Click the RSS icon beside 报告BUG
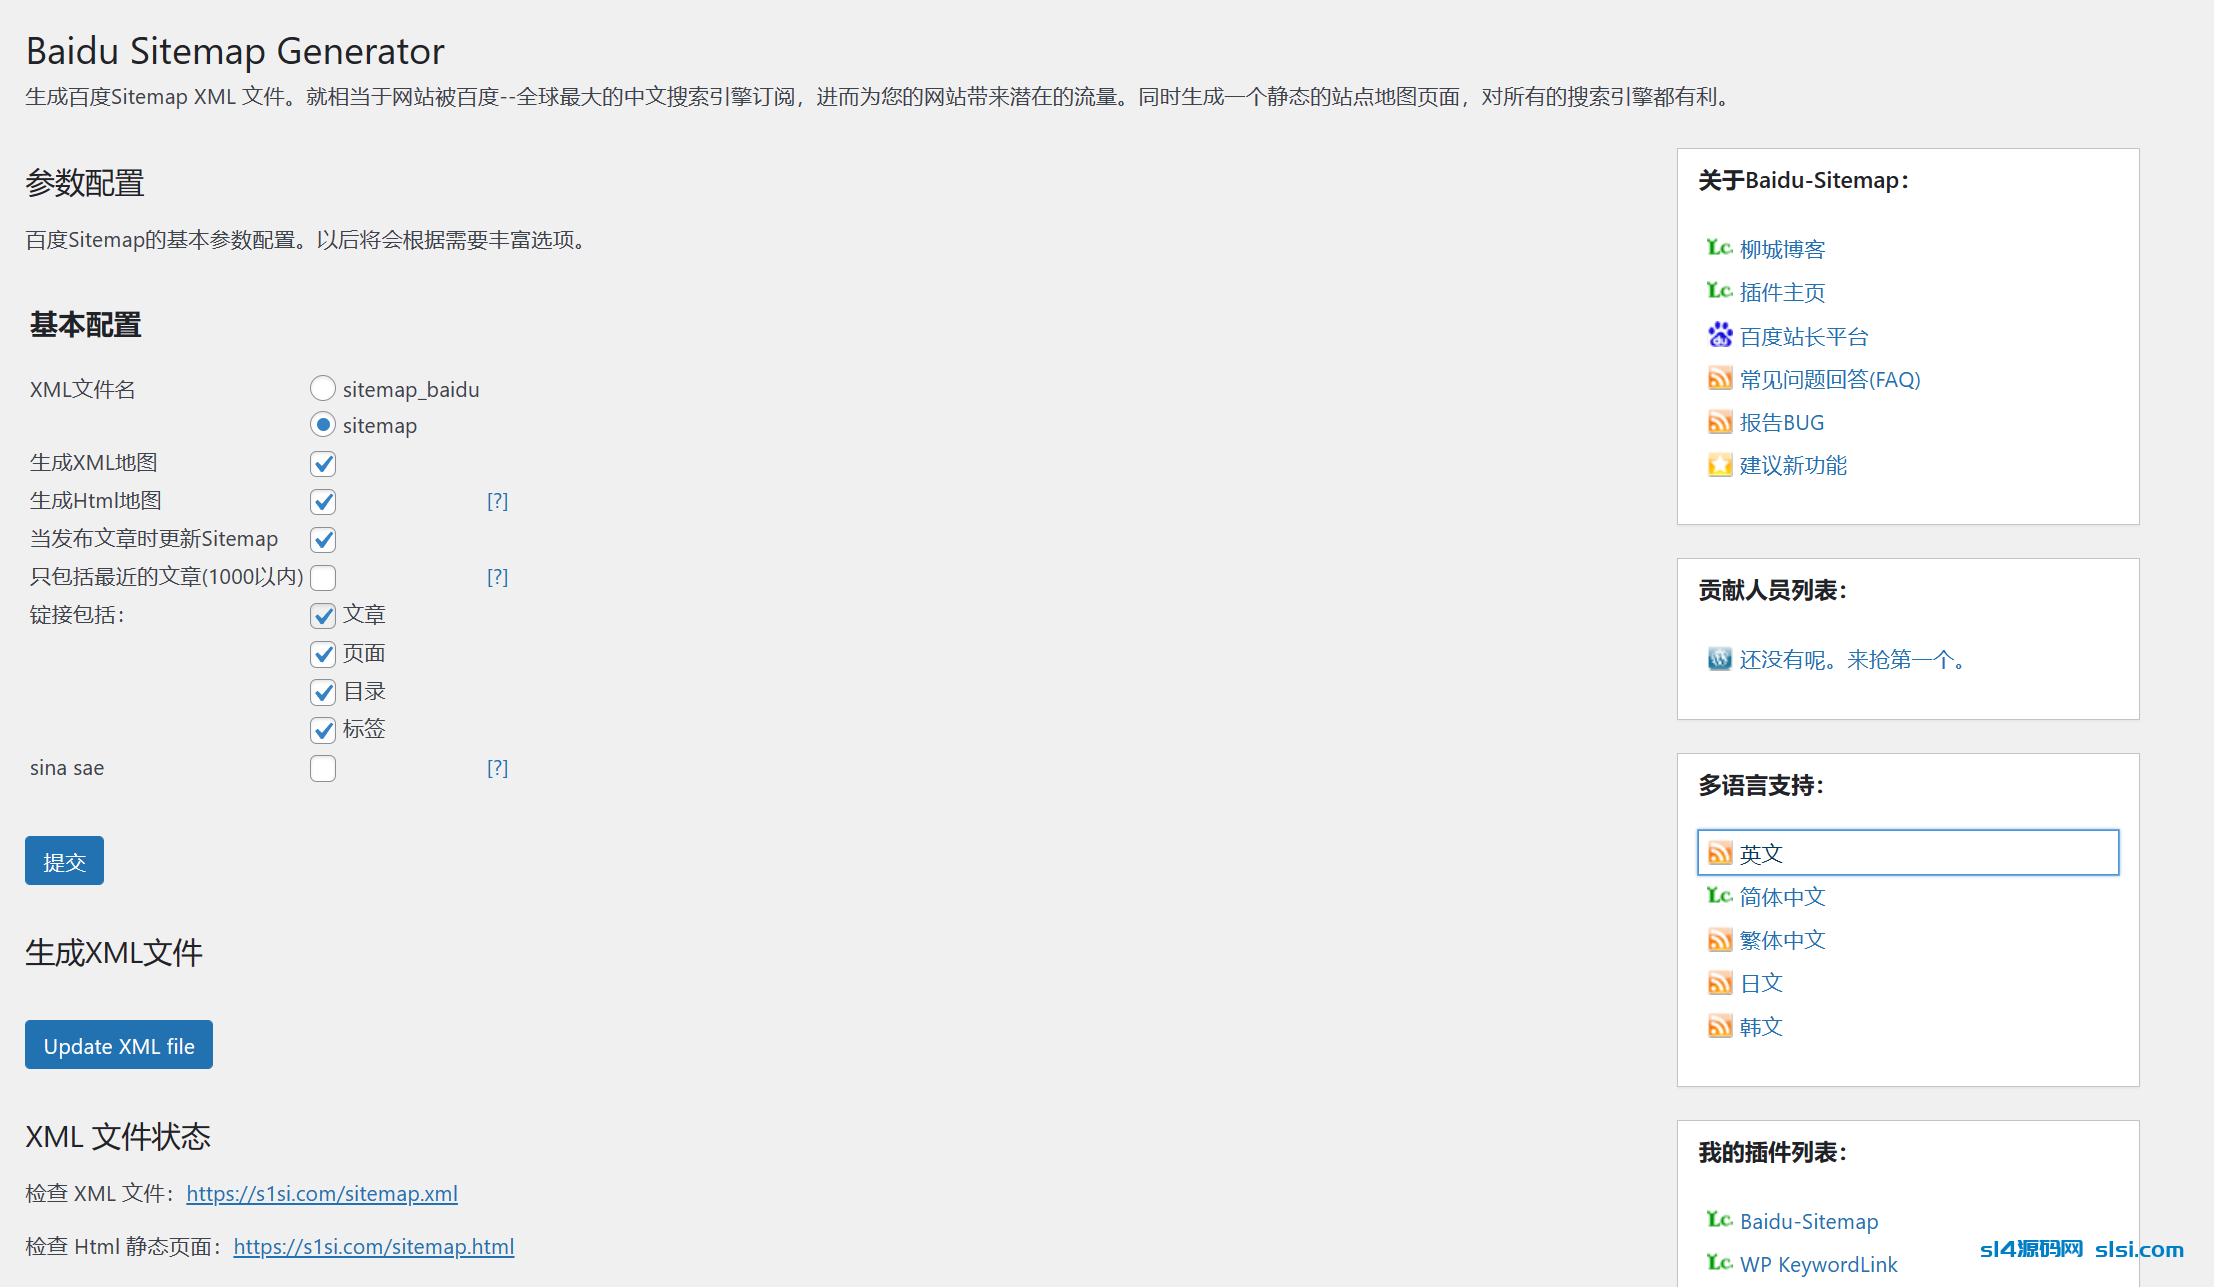The image size is (2214, 1287). (1719, 422)
